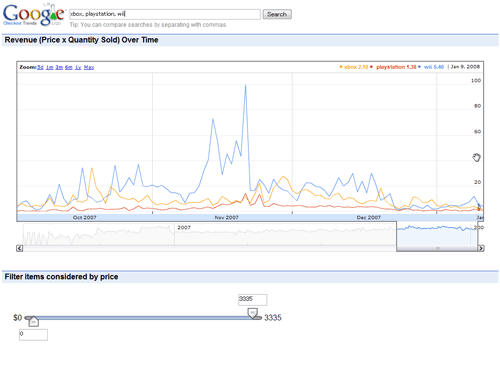The width and height of the screenshot is (500, 382).
Task: Click the xbox legend entry
Action: click(x=354, y=67)
